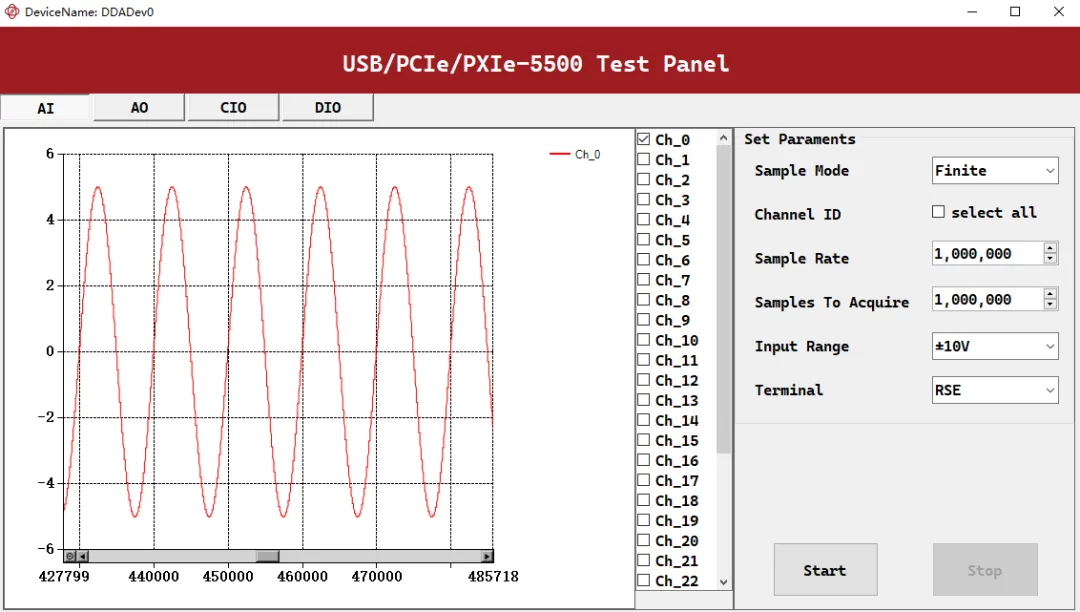This screenshot has width=1080, height=612.
Task: Minimize the test panel window
Action: point(972,12)
